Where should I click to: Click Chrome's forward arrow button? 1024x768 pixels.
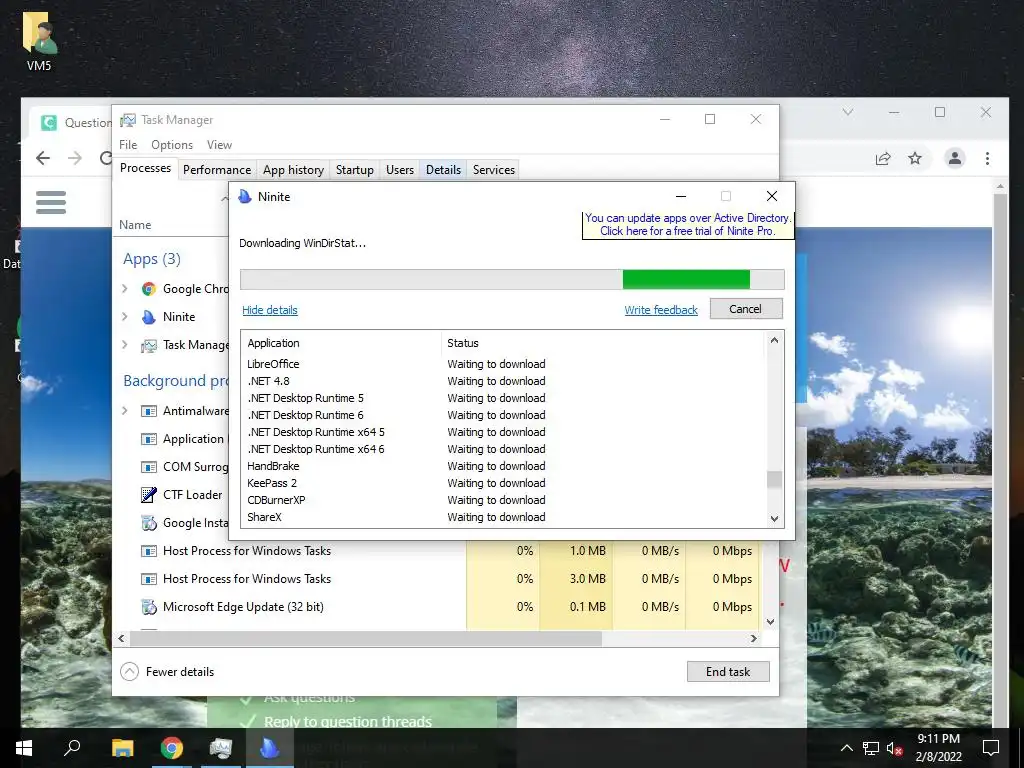pos(75,158)
